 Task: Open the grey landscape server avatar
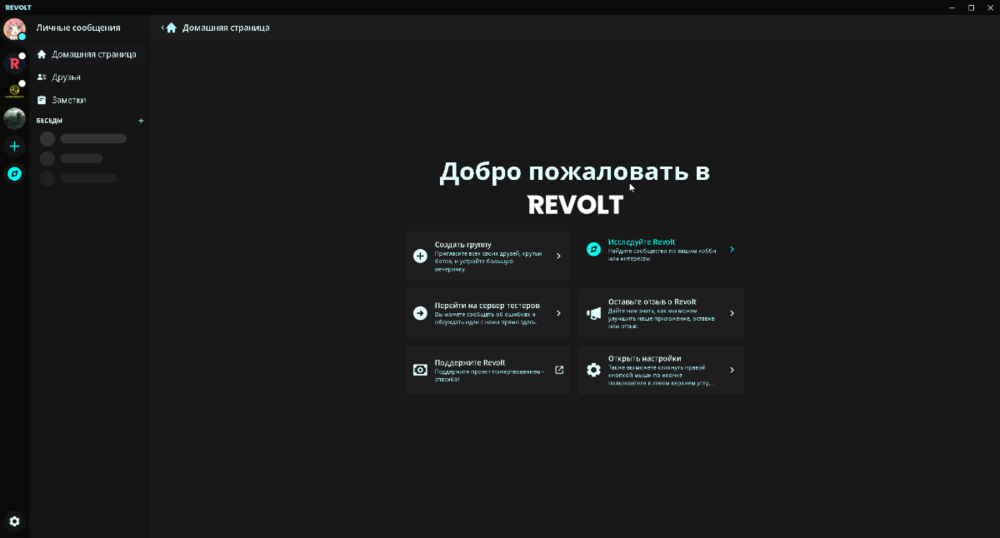(14, 119)
